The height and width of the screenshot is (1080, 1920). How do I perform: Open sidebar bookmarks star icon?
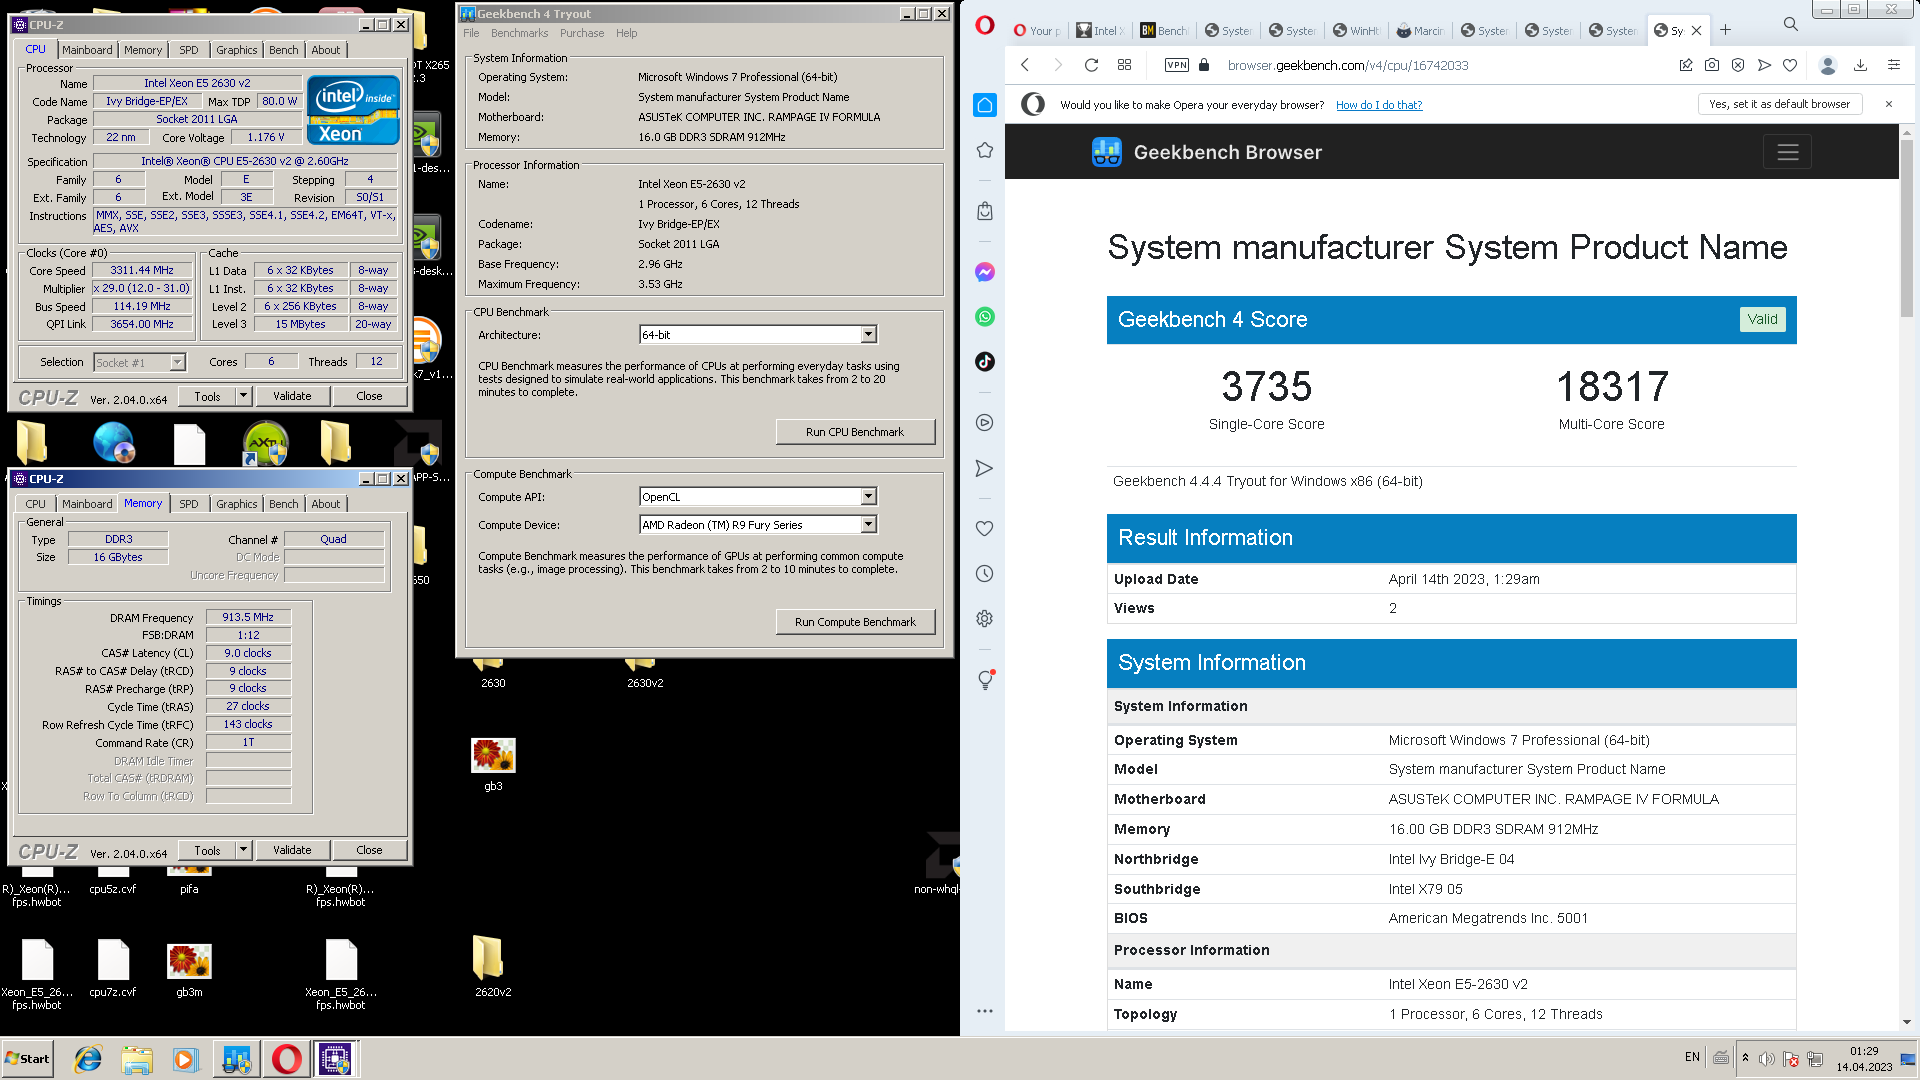pos(985,150)
